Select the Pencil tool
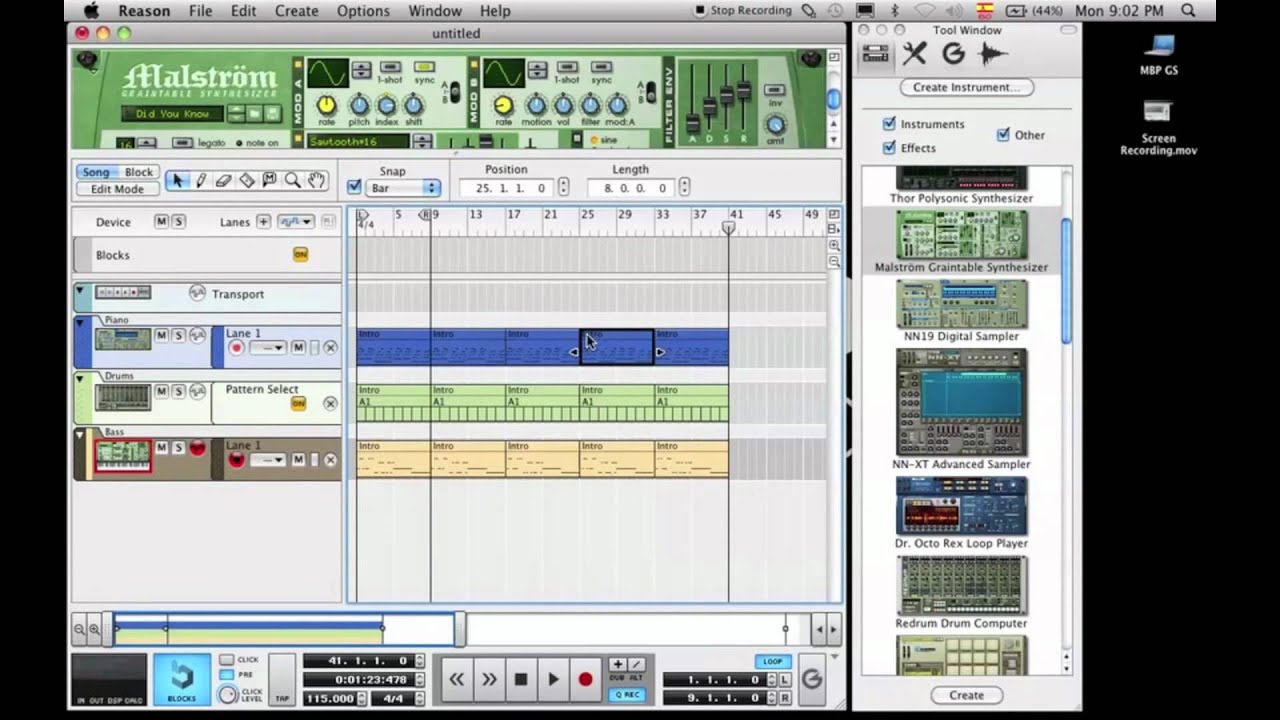Screen dimensions: 1280x720 pyautogui.click(x=200, y=180)
